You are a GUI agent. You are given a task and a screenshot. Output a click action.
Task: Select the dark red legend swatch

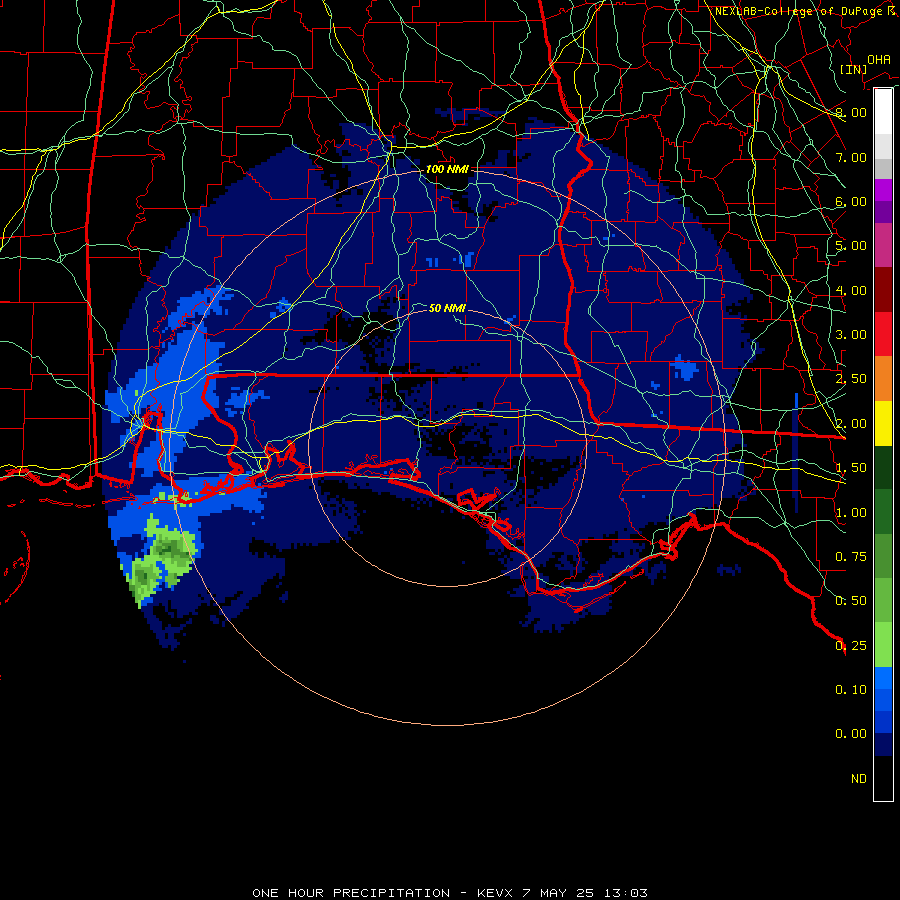(883, 290)
